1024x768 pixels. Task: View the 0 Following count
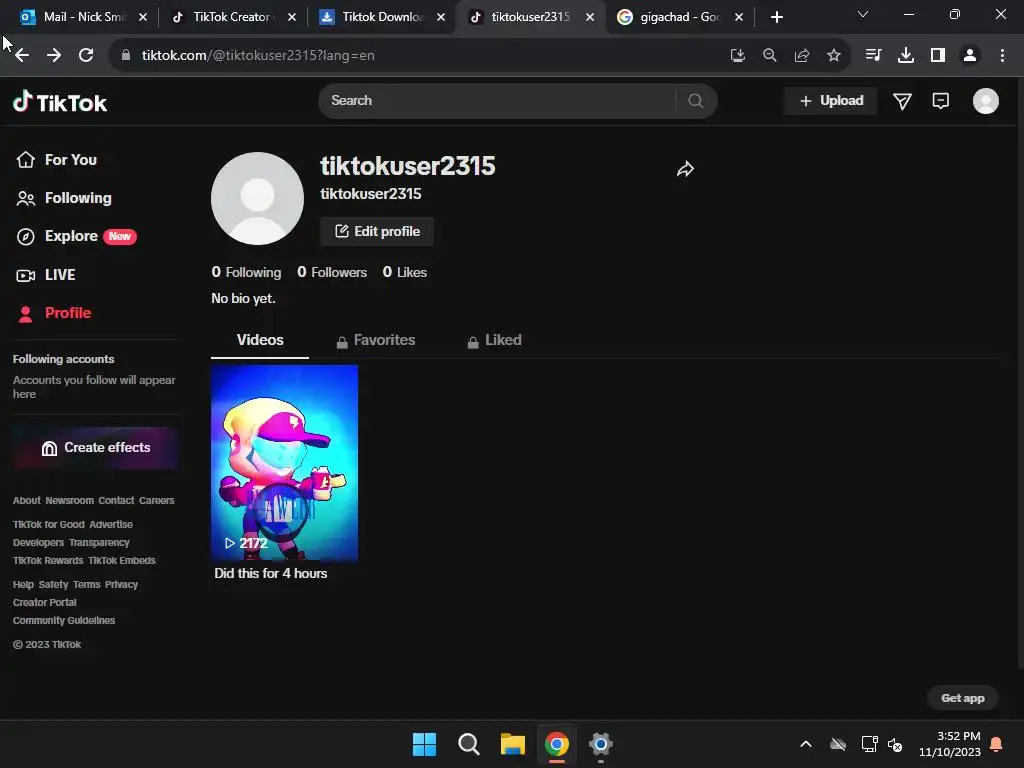point(246,272)
